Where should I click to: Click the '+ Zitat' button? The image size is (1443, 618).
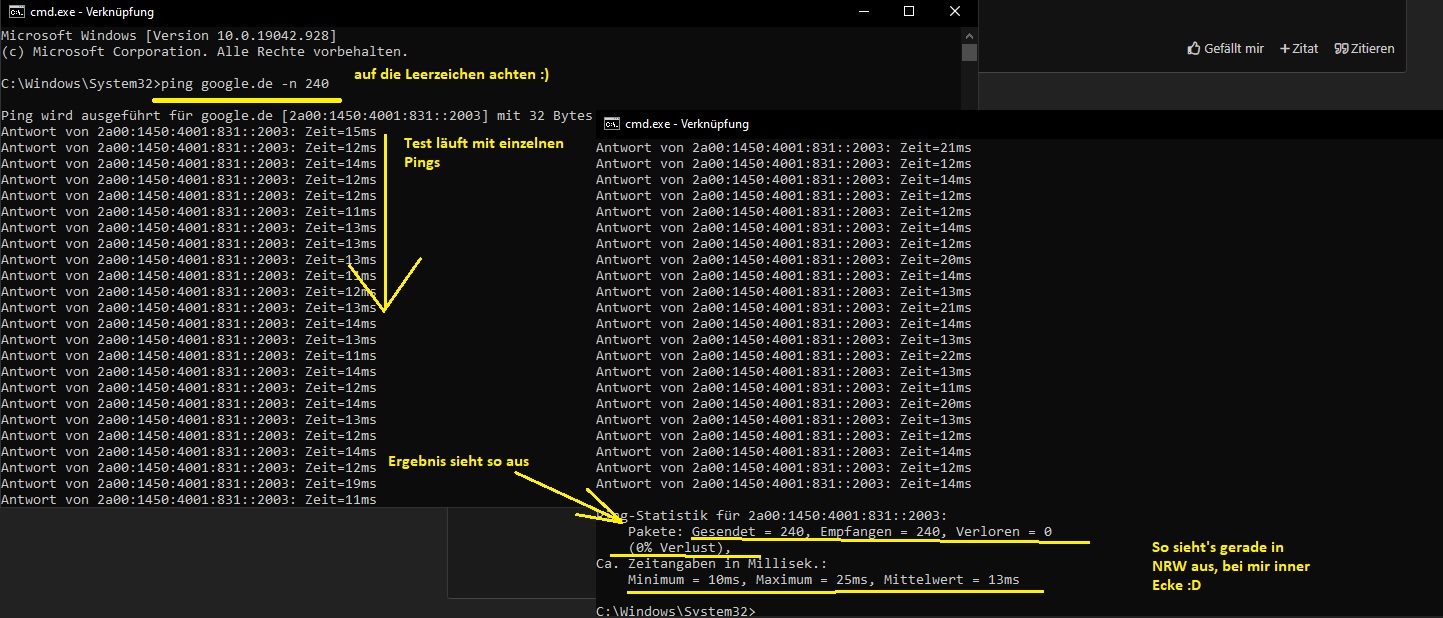[1299, 48]
